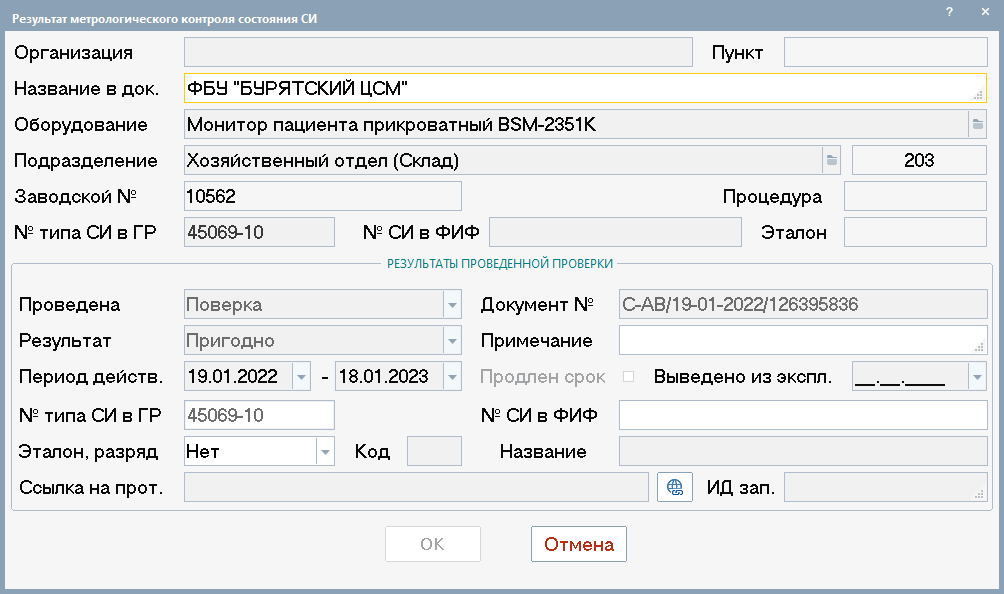Open end date picker for 18.01.2023

[x=452, y=377]
